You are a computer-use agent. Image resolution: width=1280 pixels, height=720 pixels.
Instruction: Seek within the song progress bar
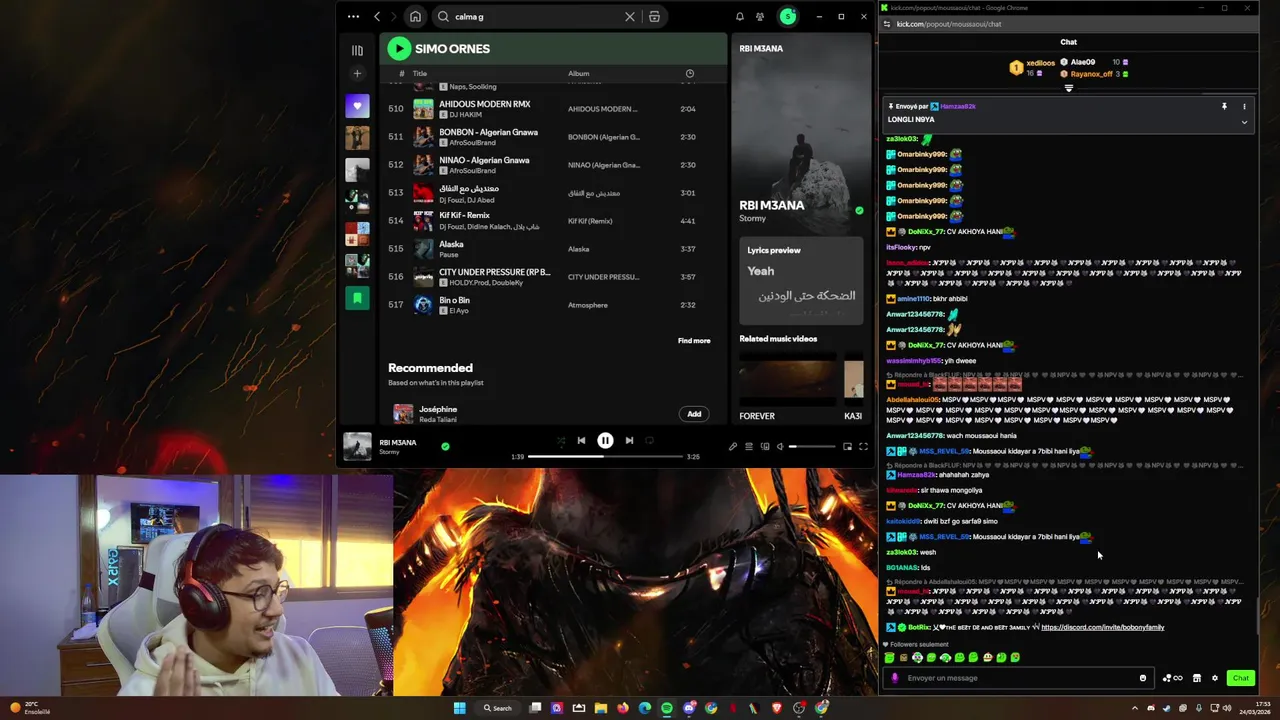(605, 457)
